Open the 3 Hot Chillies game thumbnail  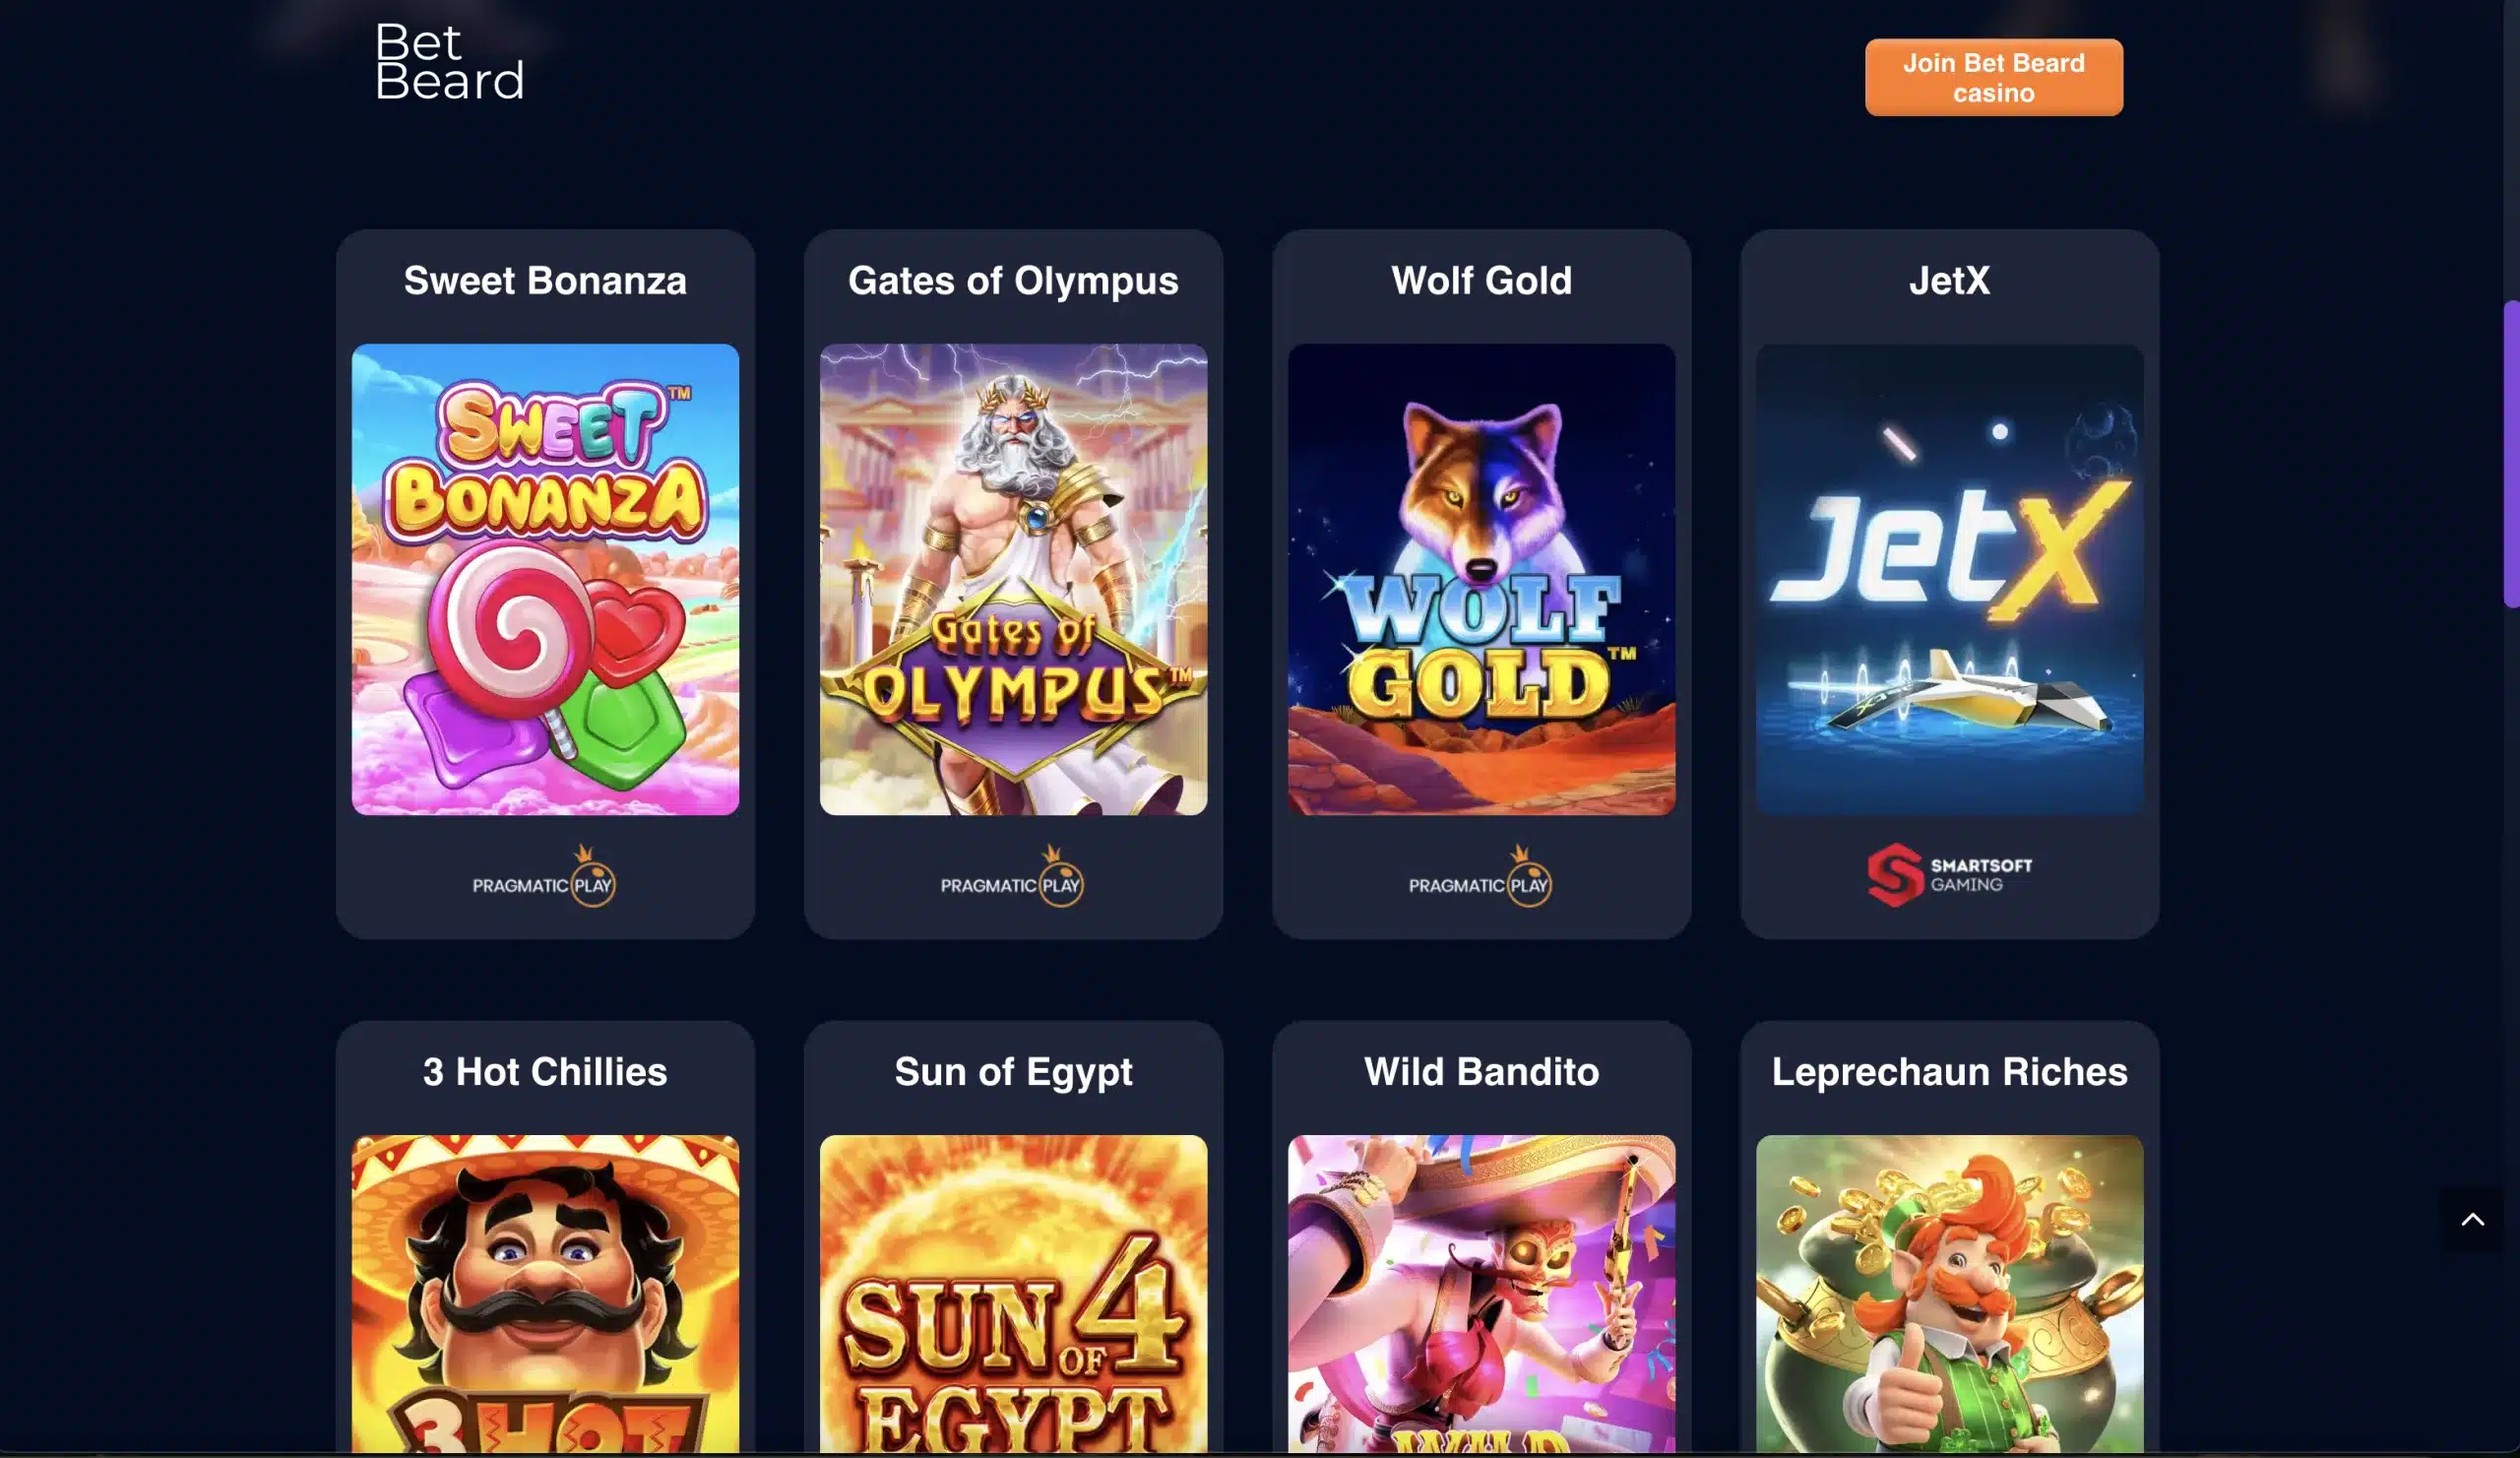(x=545, y=1293)
